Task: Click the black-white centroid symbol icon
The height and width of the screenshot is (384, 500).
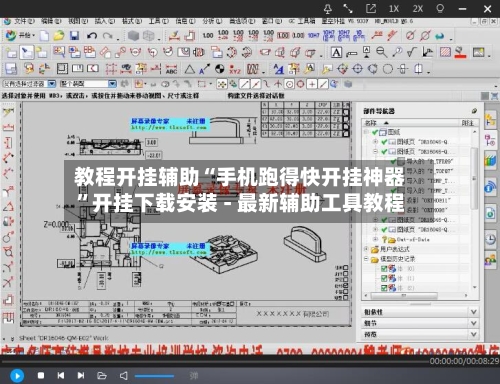Action: pyautogui.click(x=219, y=69)
